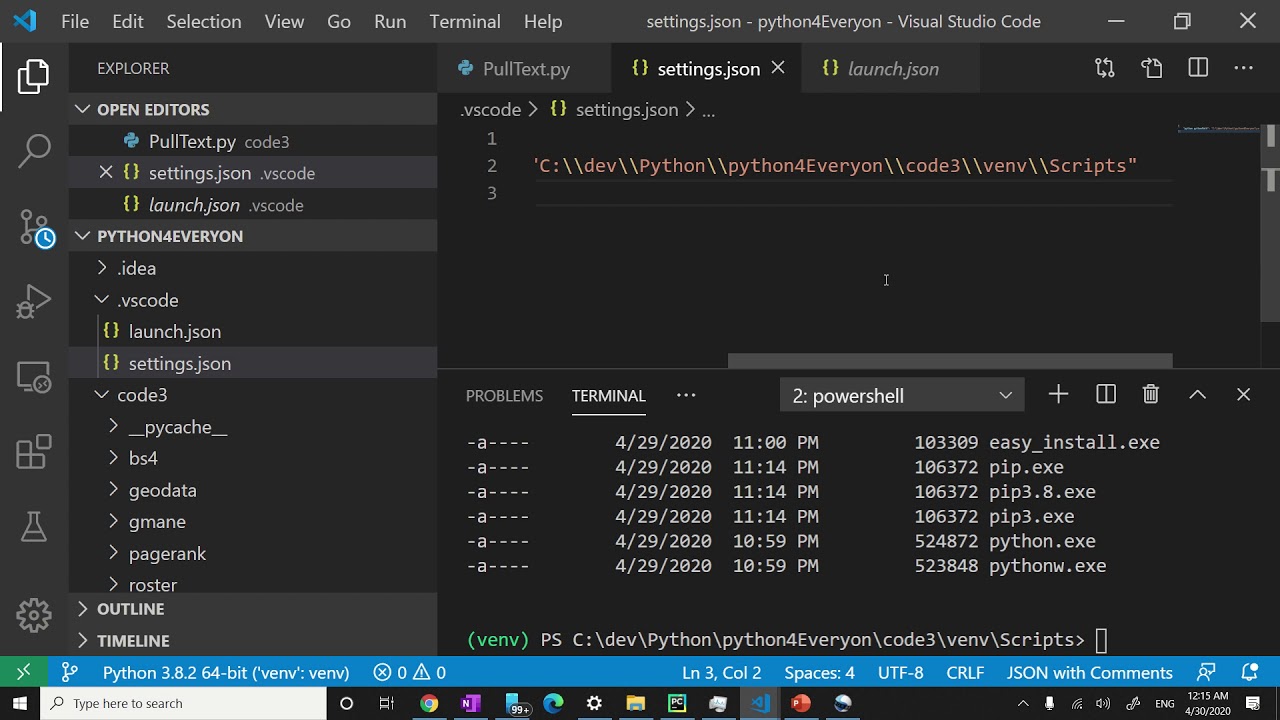Viewport: 1280px width, 720px height.
Task: Open the Remote Explorer view
Action: pos(34,377)
